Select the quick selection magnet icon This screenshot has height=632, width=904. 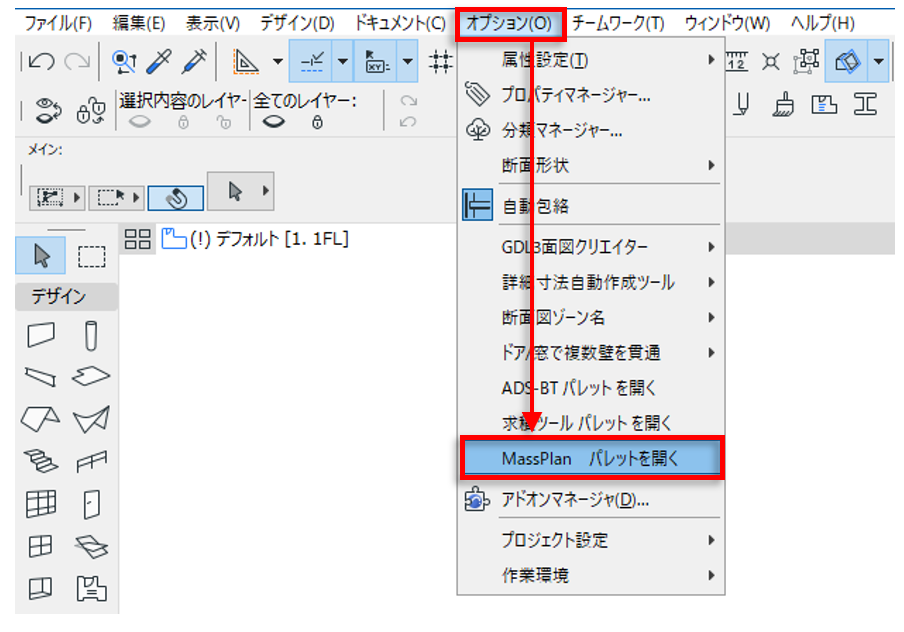[176, 198]
